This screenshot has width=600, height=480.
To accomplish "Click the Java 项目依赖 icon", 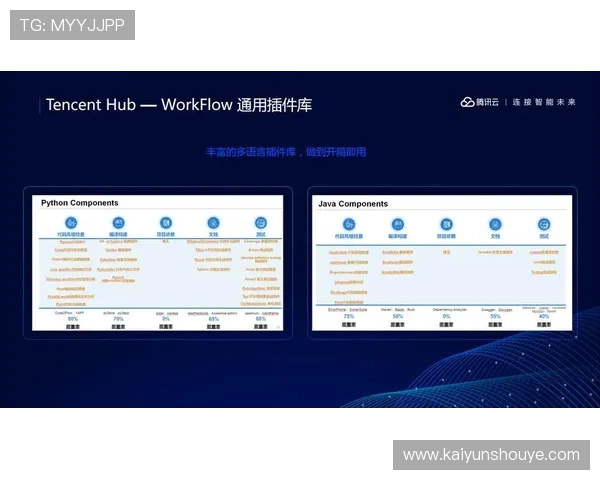I will coord(446,224).
